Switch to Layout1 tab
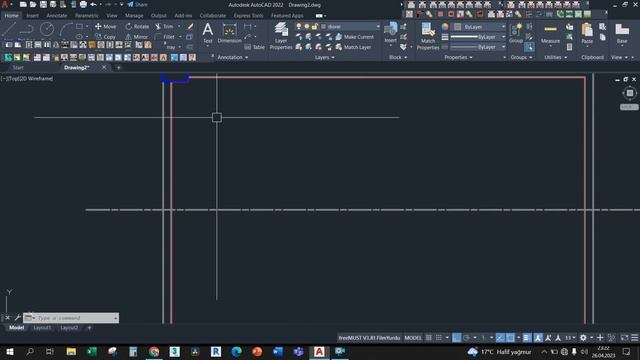The width and height of the screenshot is (640, 360). (x=42, y=328)
